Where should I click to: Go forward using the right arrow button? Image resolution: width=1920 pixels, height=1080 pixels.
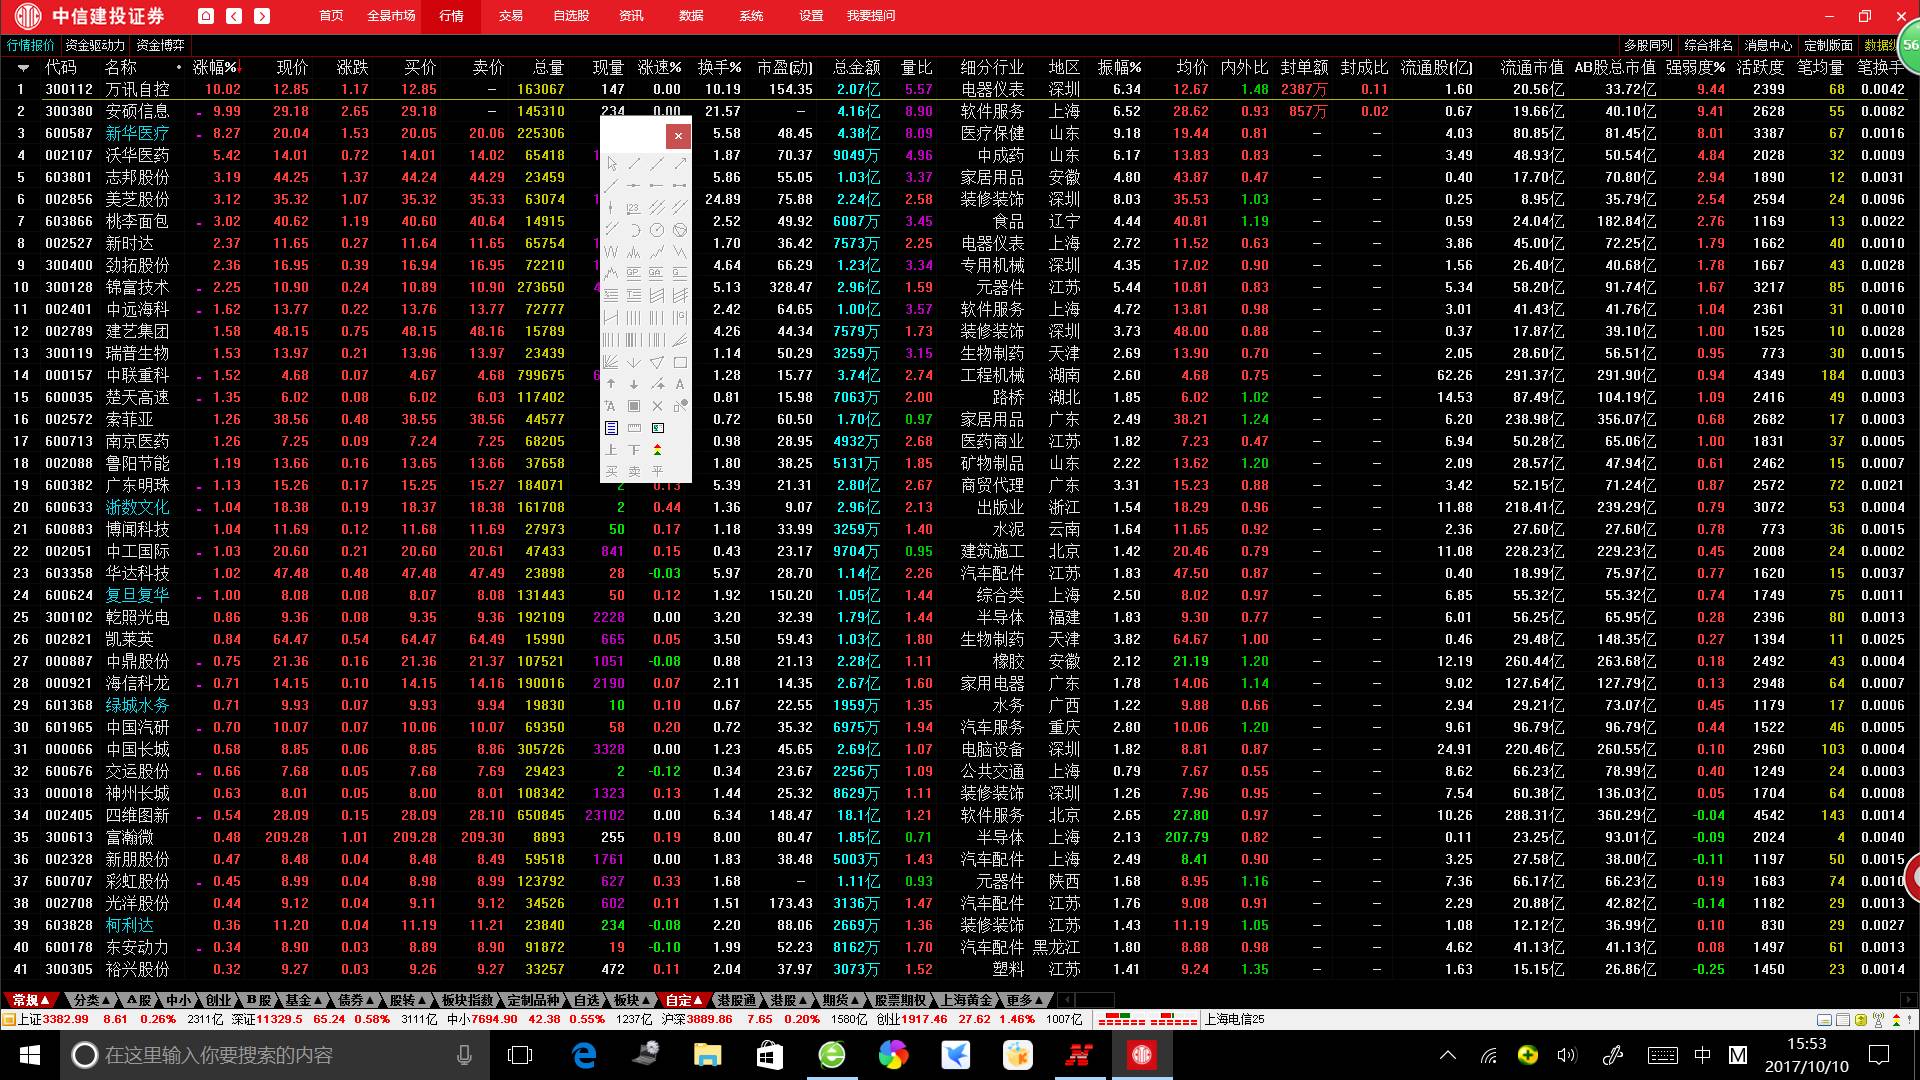(262, 16)
